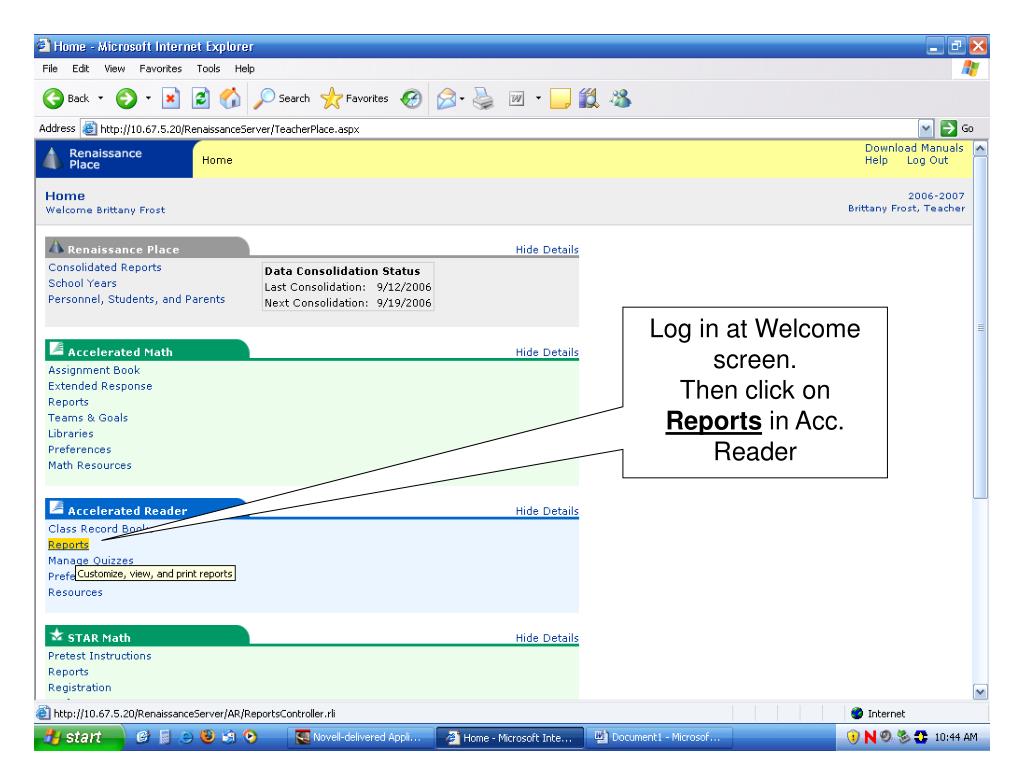
Task: Click the Research books toolbar icon
Action: tap(588, 99)
